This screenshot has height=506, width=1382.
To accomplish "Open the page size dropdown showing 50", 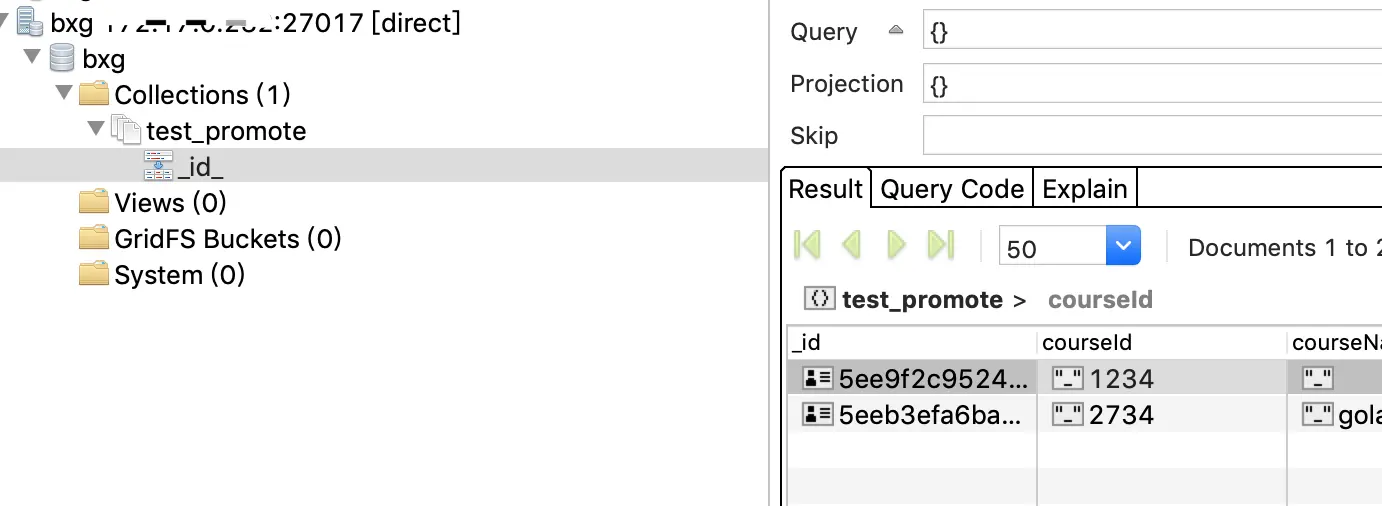I will (x=1123, y=246).
